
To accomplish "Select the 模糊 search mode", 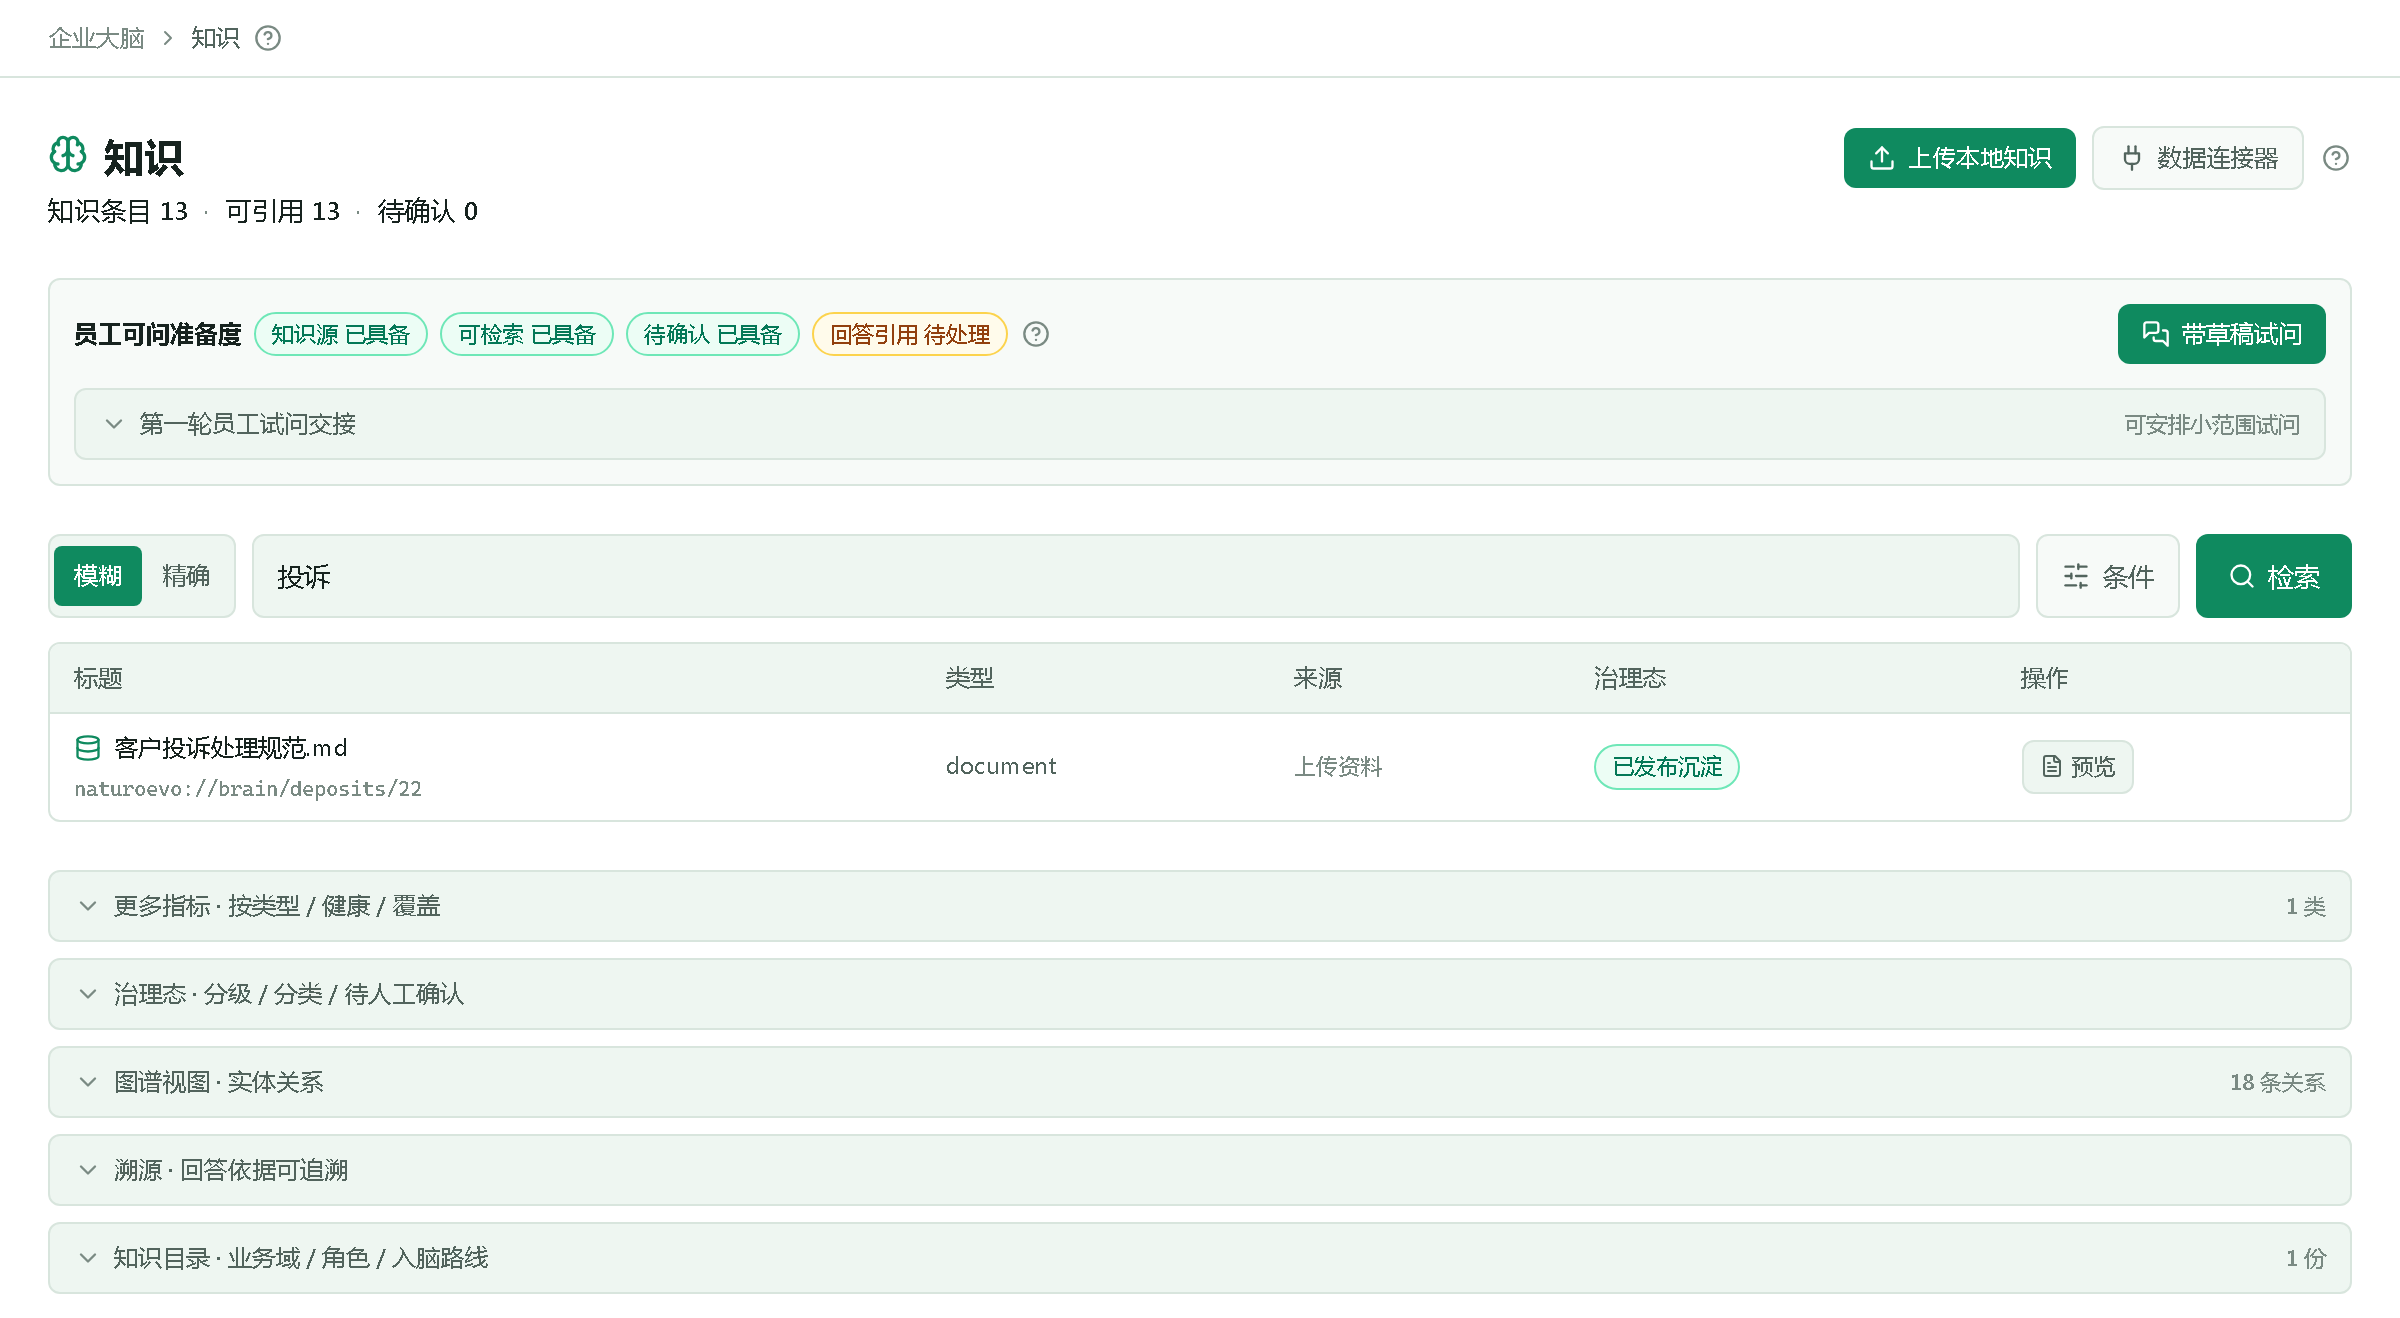I will [x=98, y=576].
